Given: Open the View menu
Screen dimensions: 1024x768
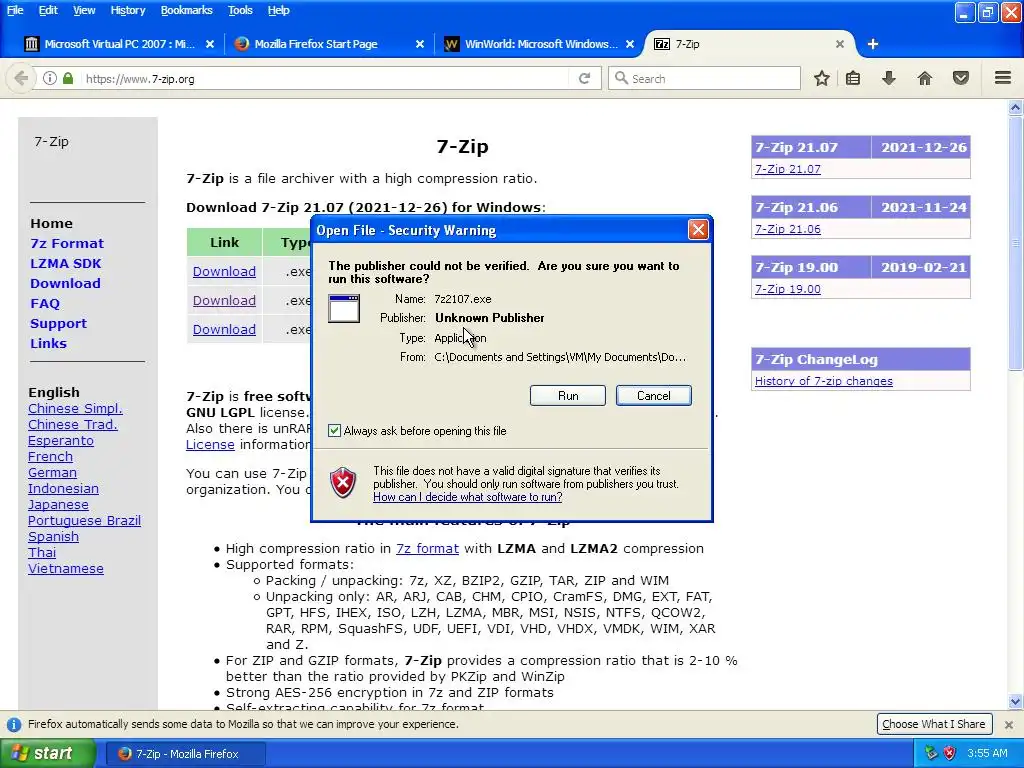Looking at the screenshot, I should click(x=84, y=10).
